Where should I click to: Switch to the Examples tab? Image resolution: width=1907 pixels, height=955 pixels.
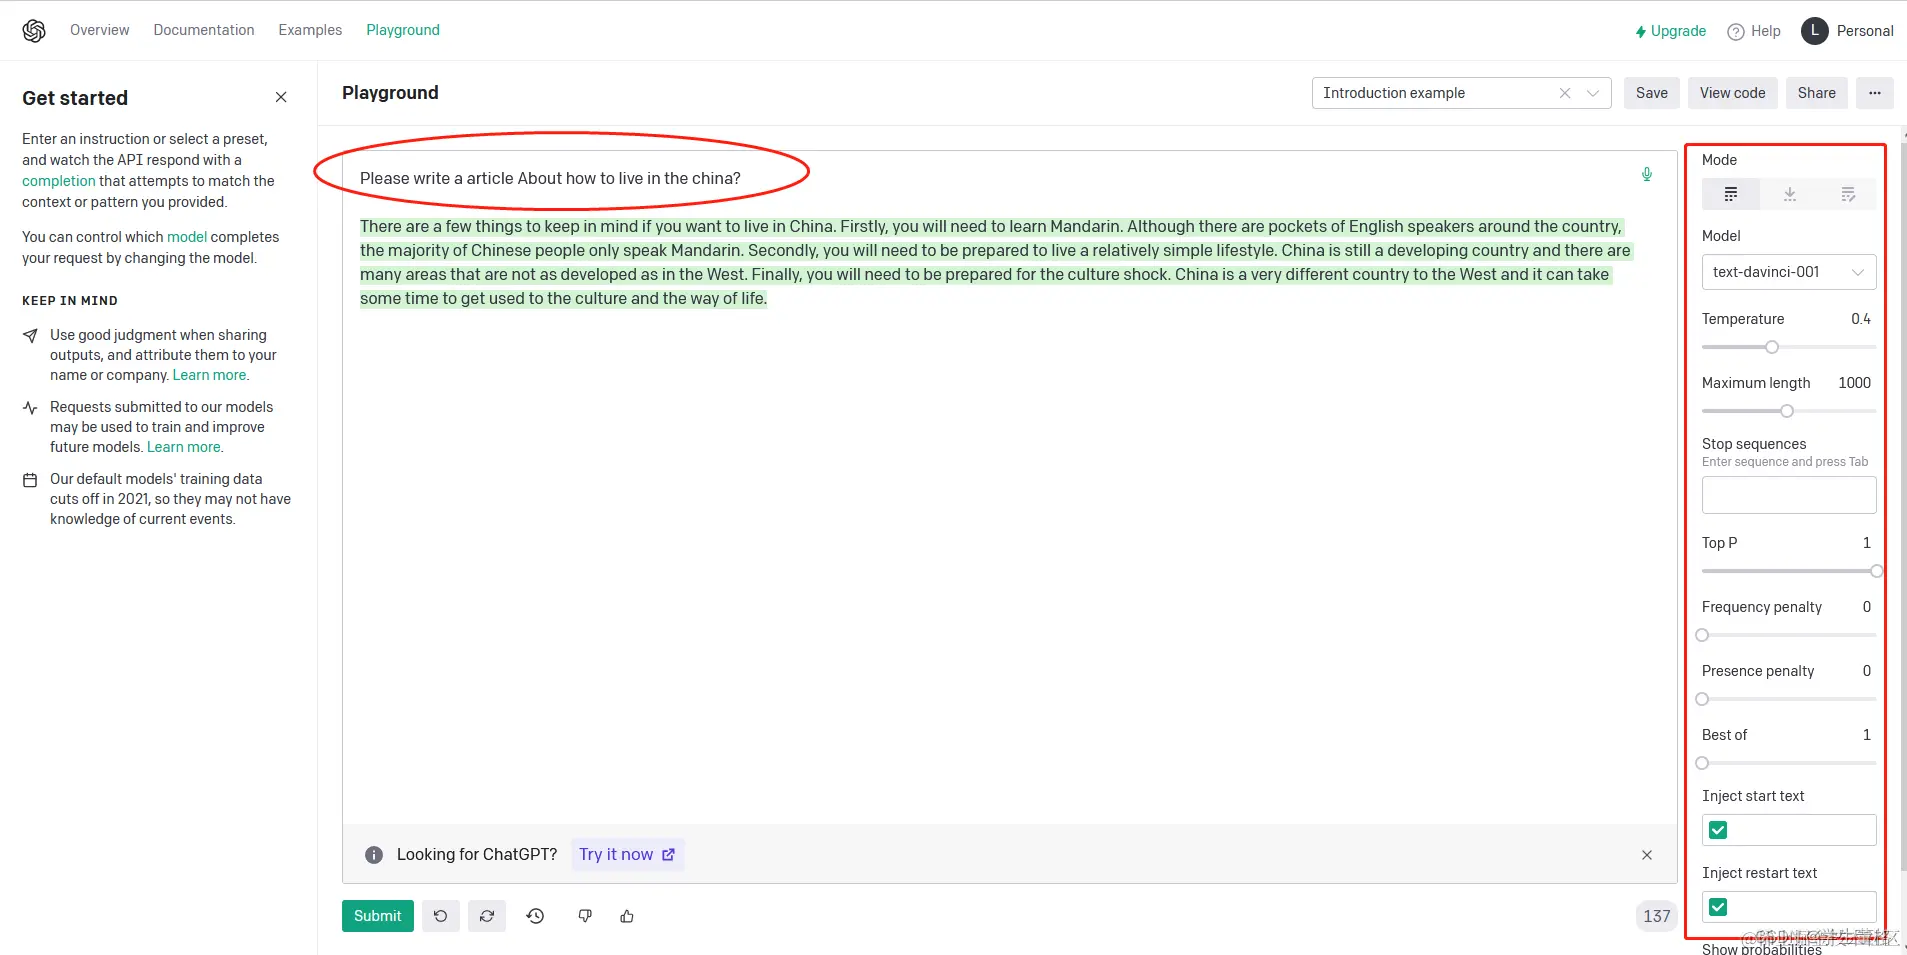click(310, 29)
